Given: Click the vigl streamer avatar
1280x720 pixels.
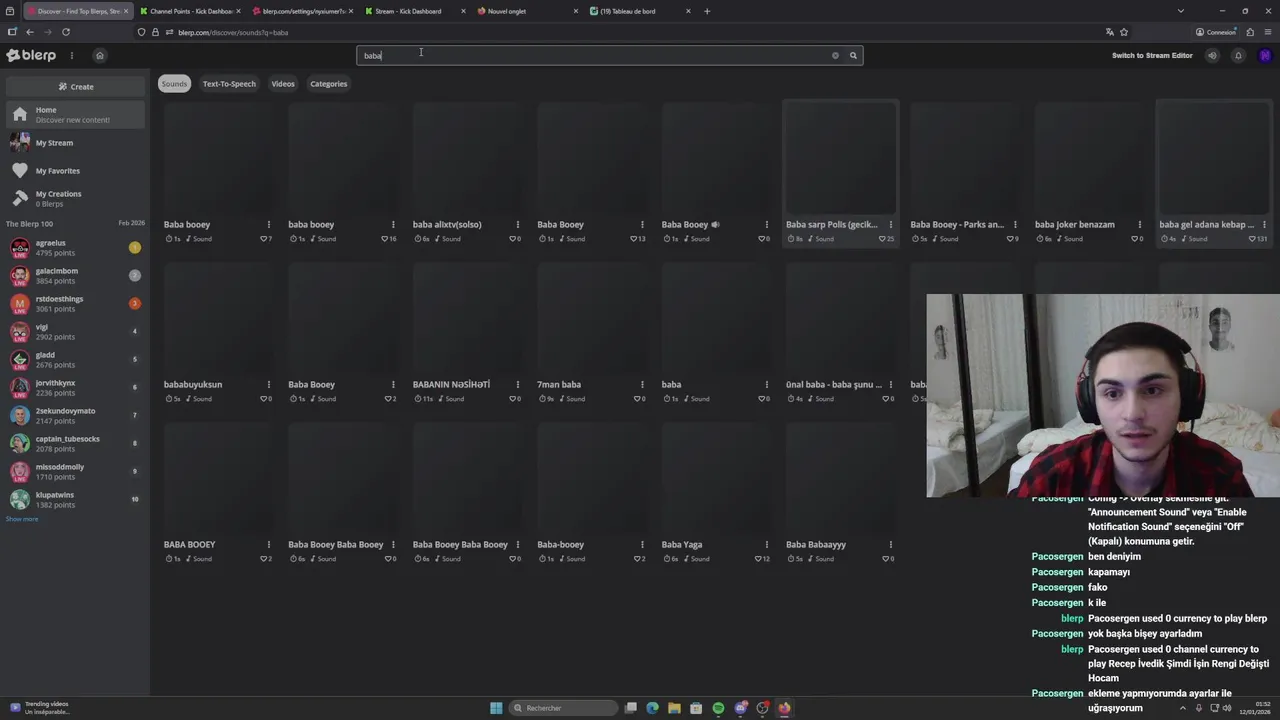Looking at the screenshot, I should pyautogui.click(x=20, y=331).
